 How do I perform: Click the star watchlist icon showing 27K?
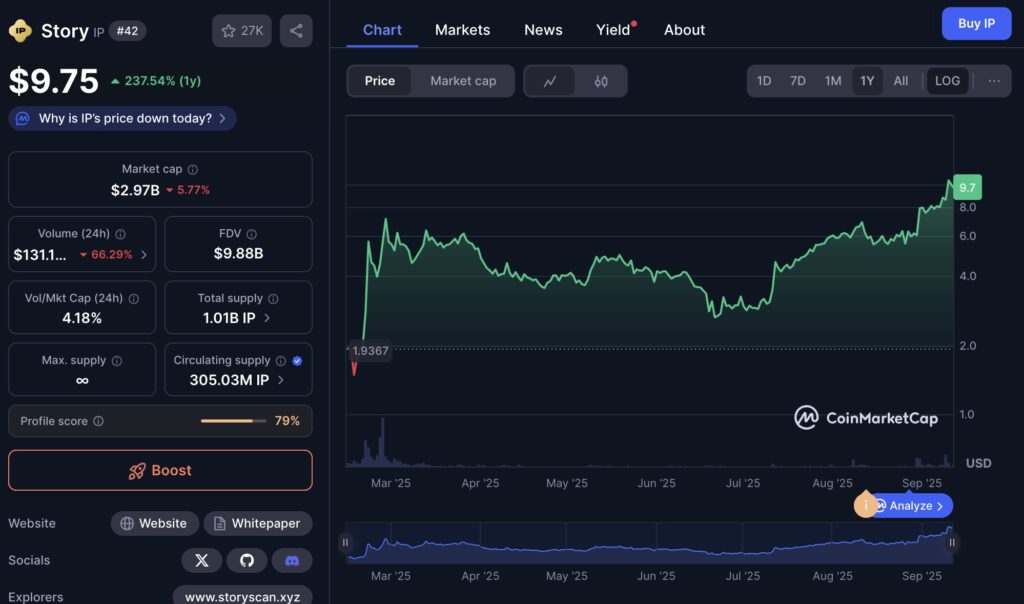[242, 31]
